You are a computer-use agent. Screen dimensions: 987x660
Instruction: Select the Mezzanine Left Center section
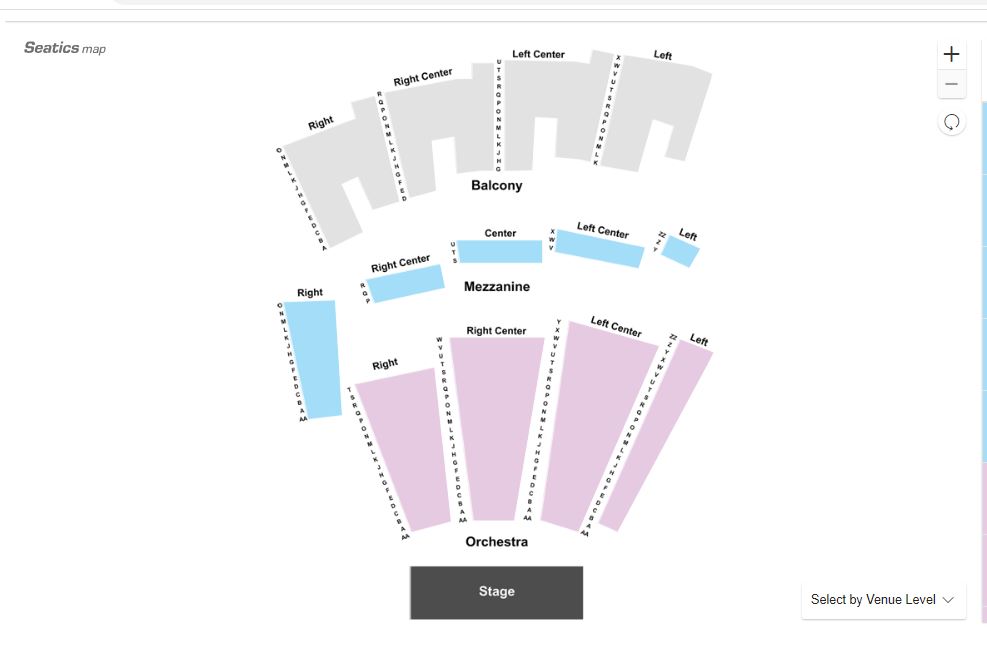[599, 249]
